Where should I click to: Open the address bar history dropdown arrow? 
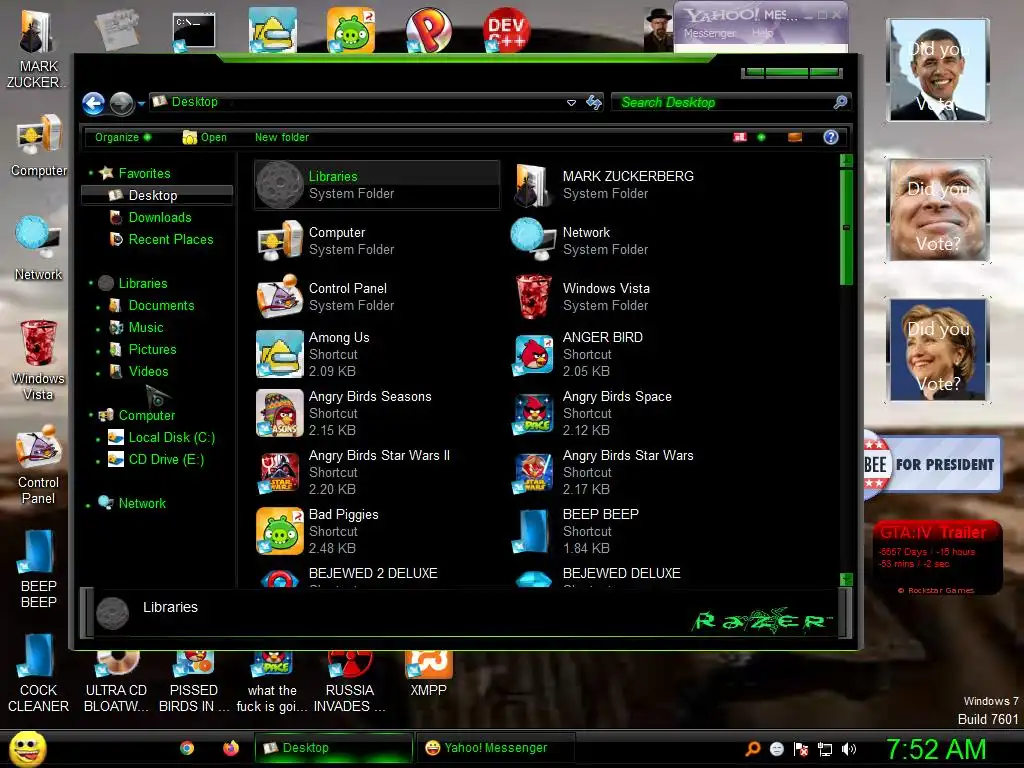[x=571, y=103]
